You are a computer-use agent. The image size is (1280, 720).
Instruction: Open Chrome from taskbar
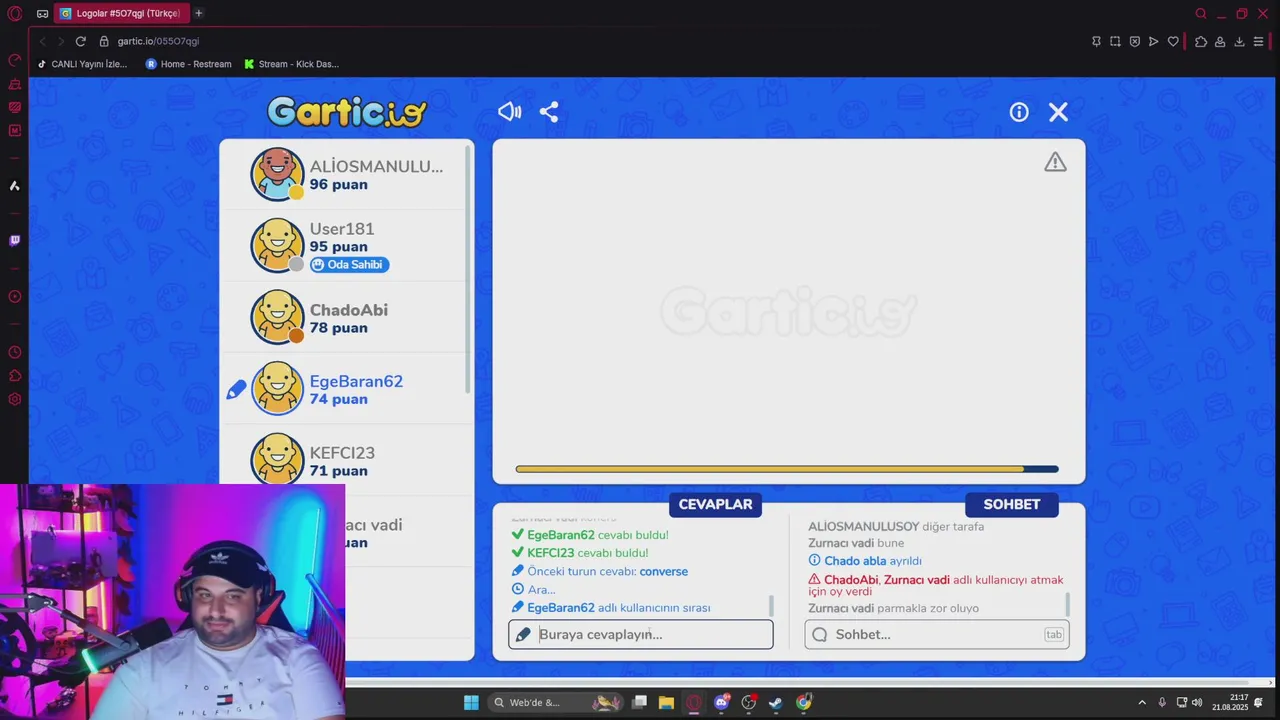pos(804,702)
